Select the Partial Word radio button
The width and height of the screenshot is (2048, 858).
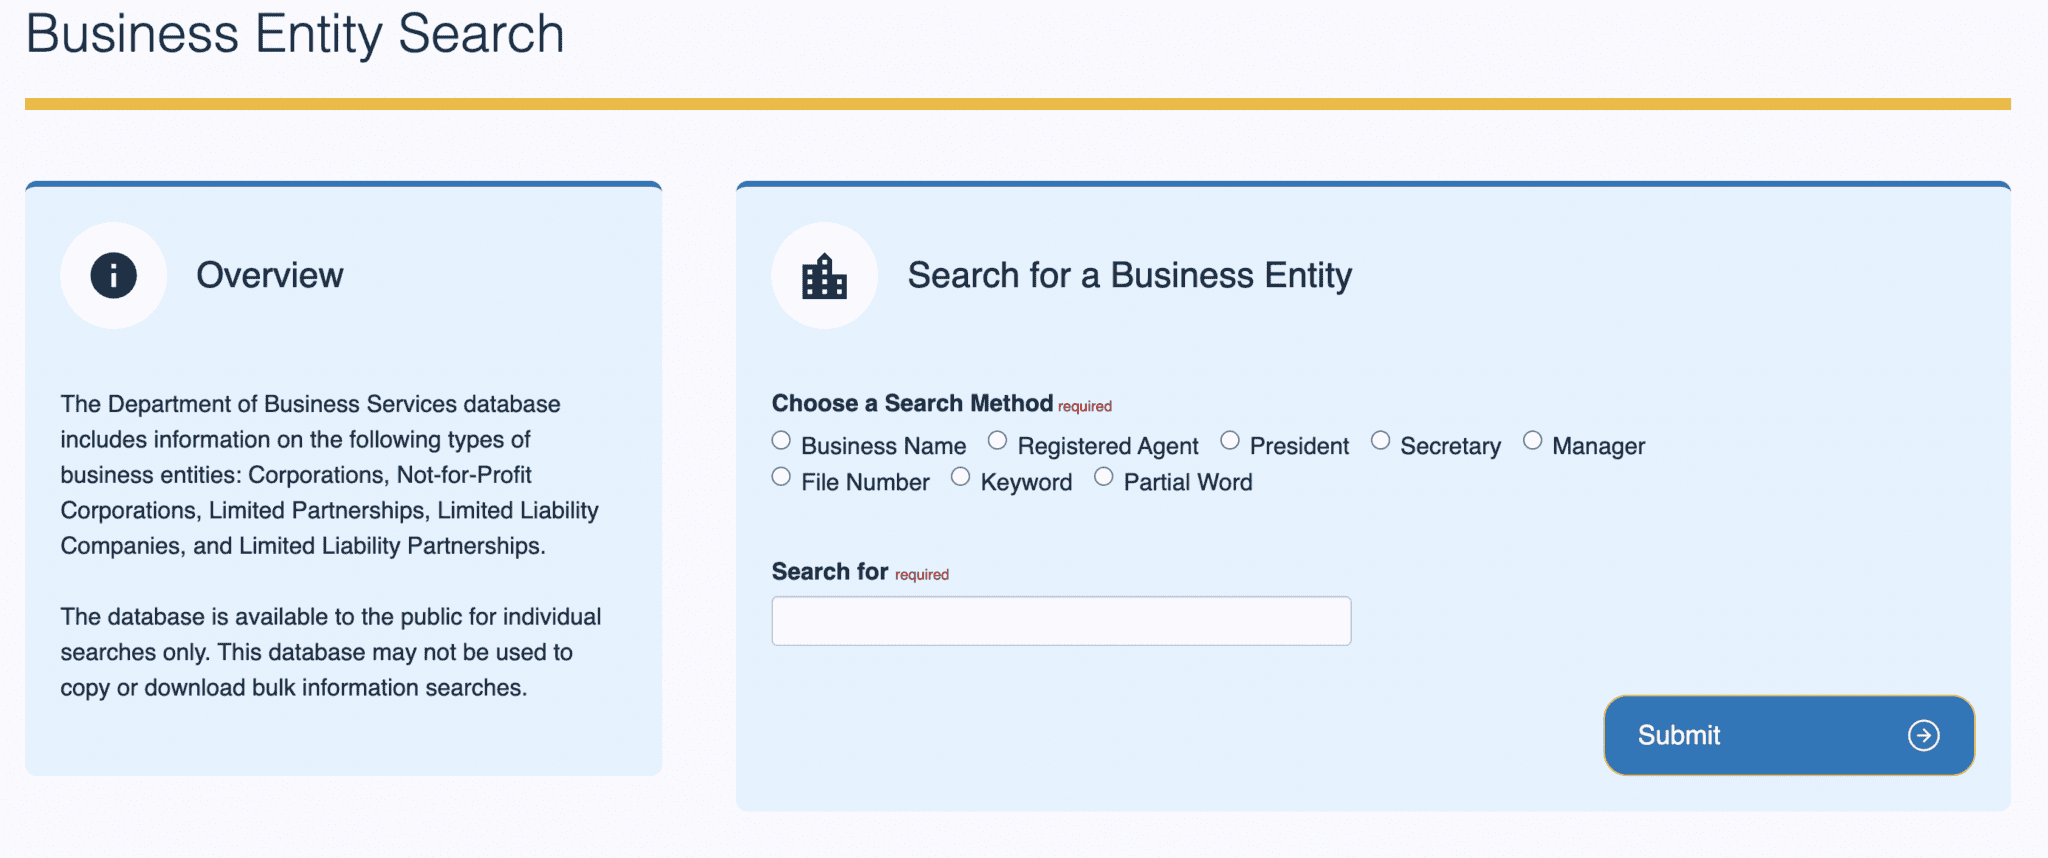[1103, 477]
